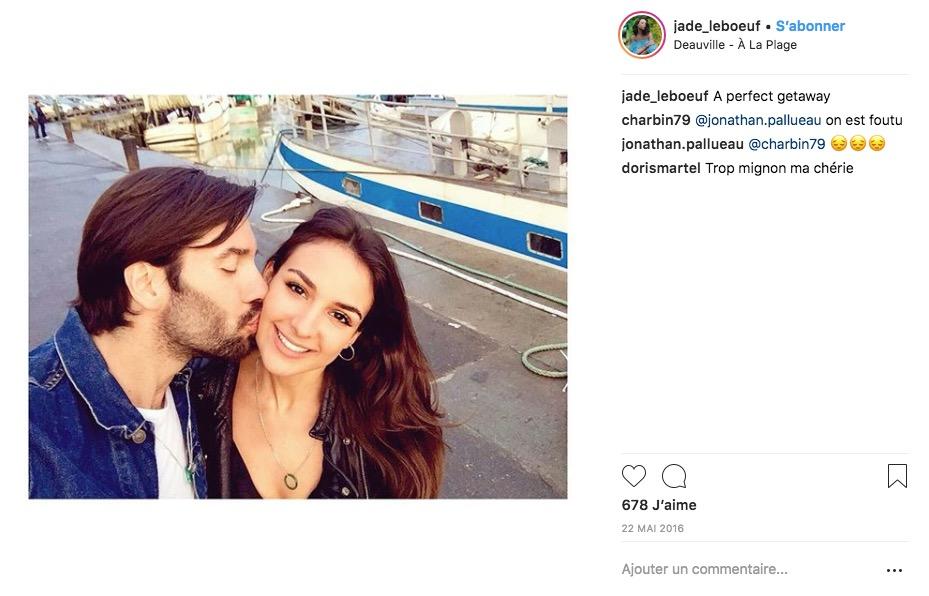Open dorismartel's profile

click(660, 168)
